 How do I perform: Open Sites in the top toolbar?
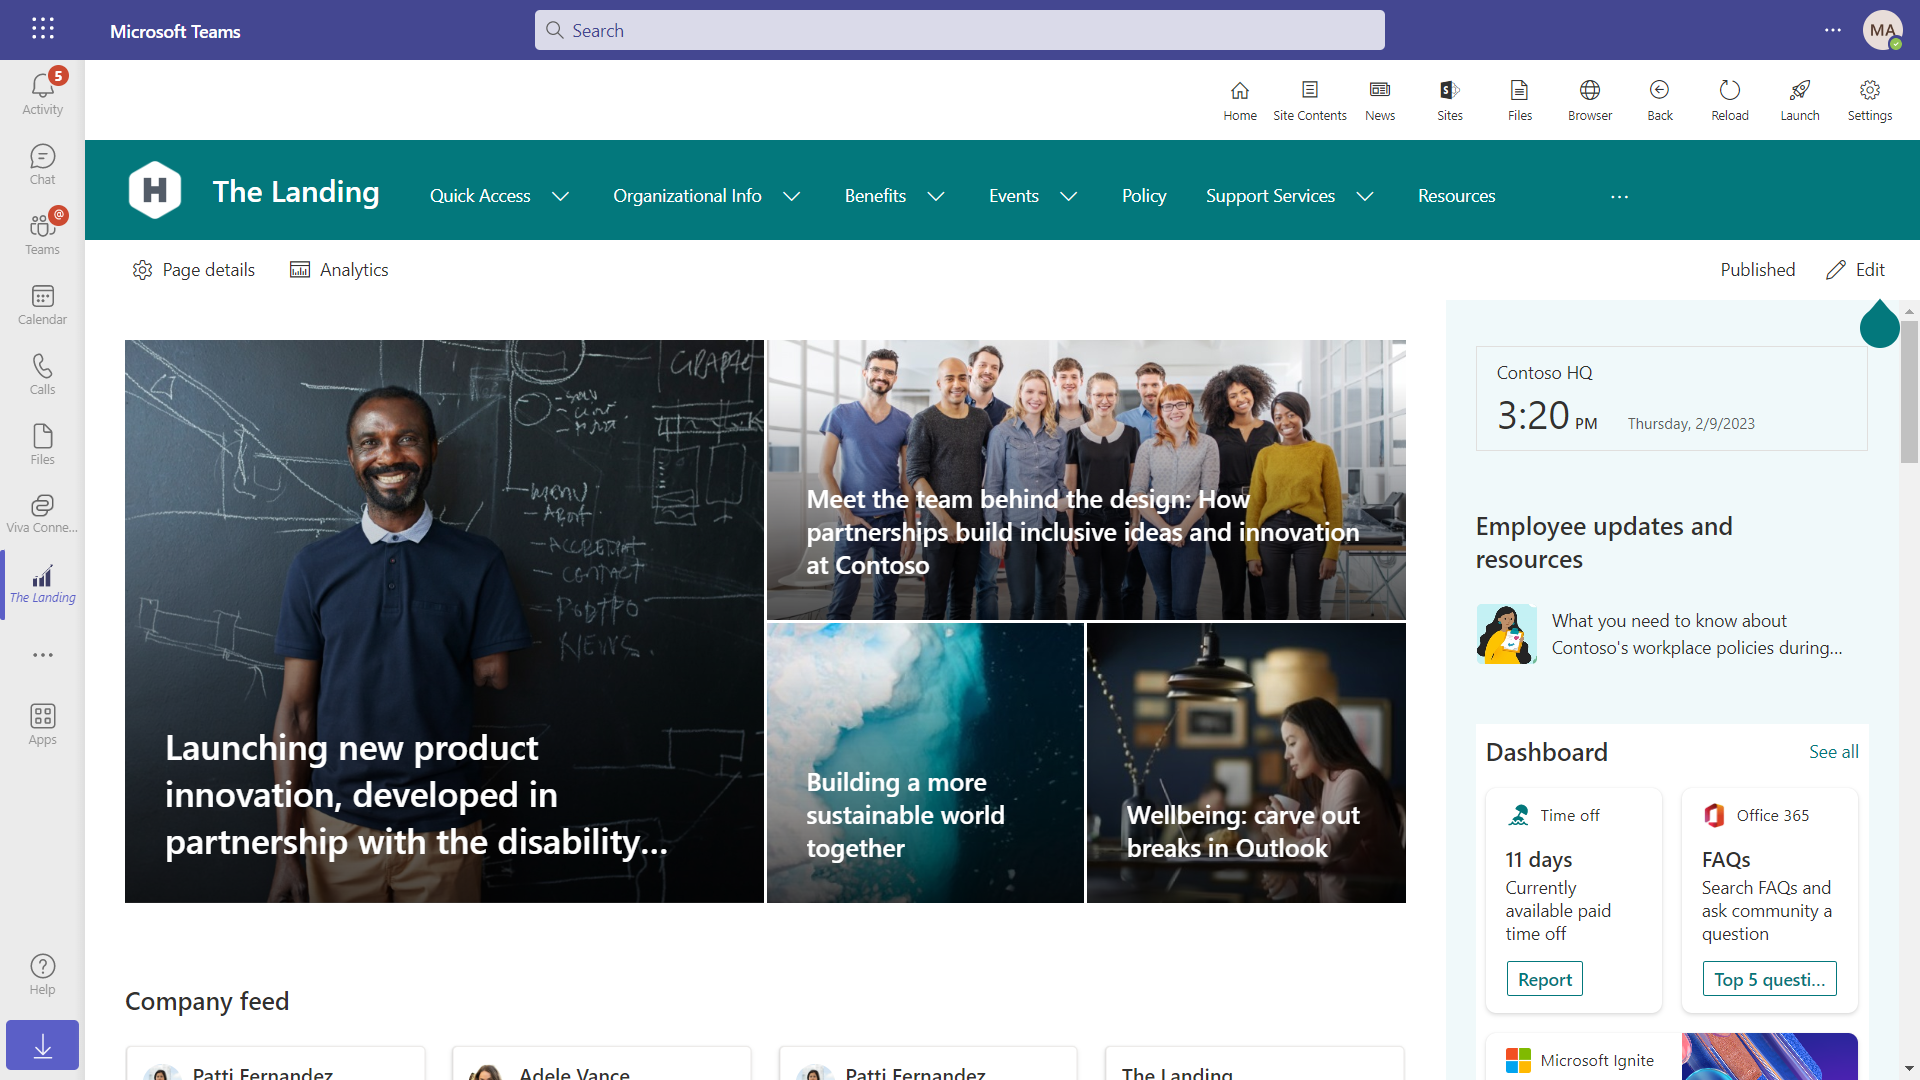(x=1450, y=101)
